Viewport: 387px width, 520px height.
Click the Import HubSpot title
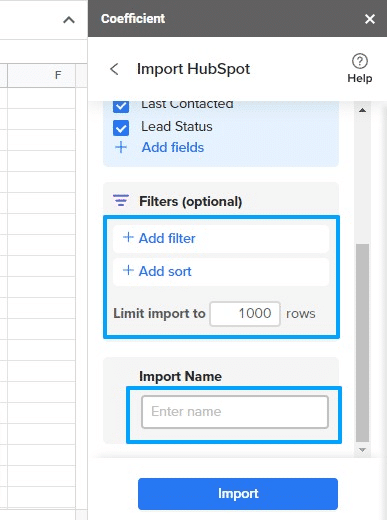[x=193, y=69]
